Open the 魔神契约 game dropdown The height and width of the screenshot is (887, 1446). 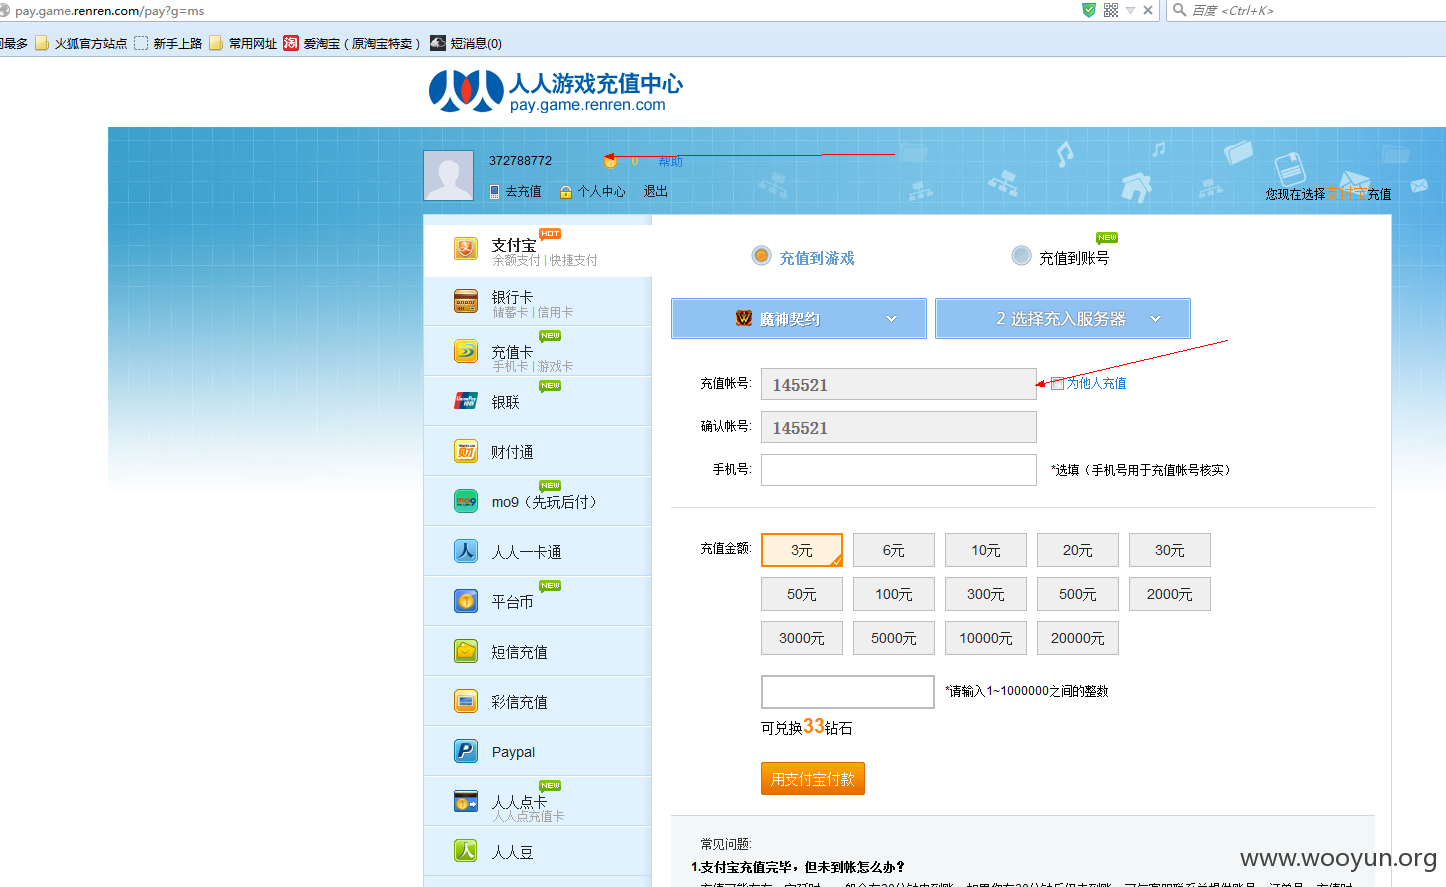coord(799,318)
